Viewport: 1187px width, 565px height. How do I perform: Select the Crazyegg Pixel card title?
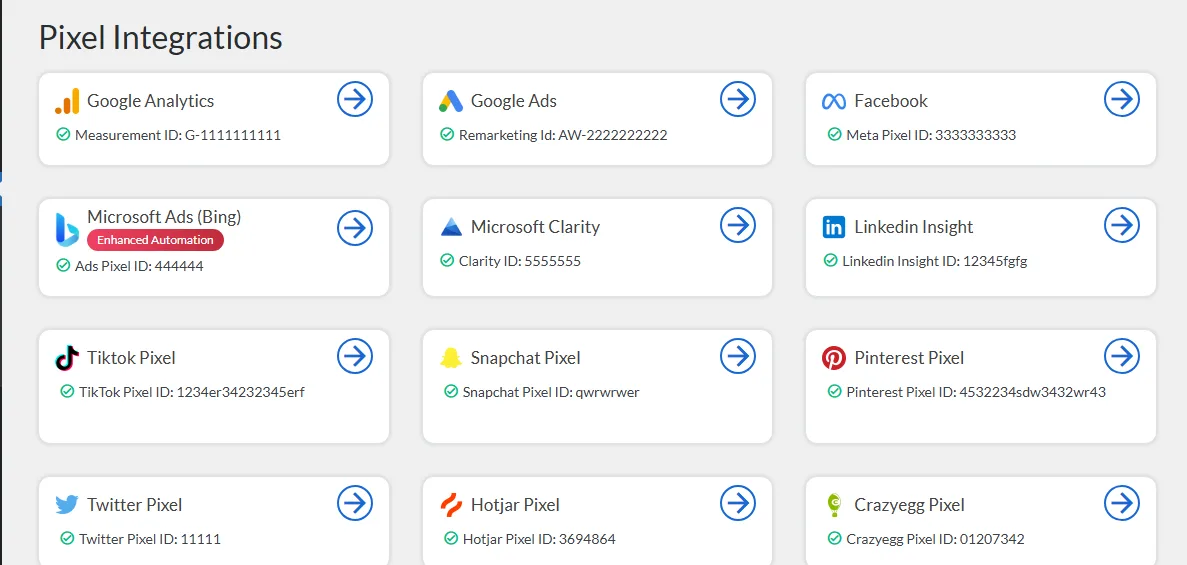tap(910, 504)
